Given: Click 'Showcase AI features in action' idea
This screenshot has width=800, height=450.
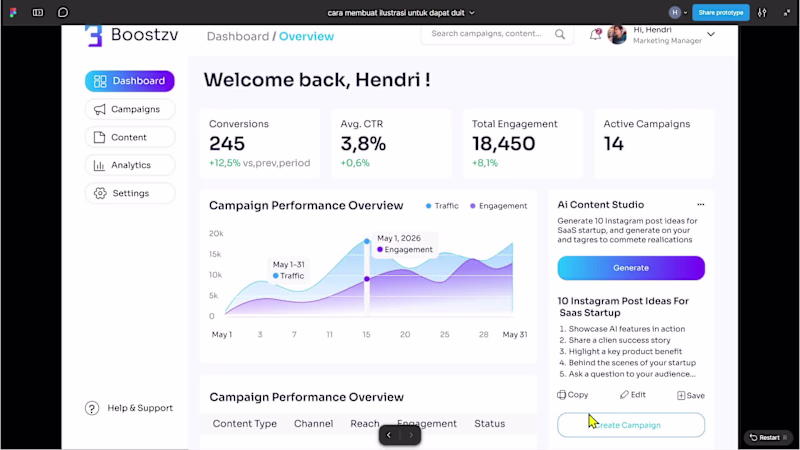Looking at the screenshot, I should (627, 329).
